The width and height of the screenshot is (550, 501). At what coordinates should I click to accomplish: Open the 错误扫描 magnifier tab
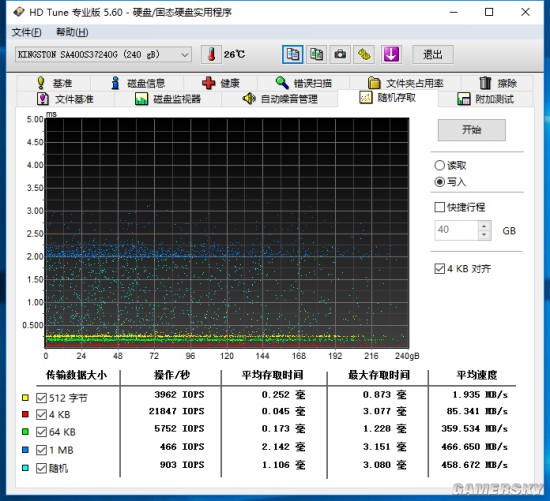(x=303, y=83)
